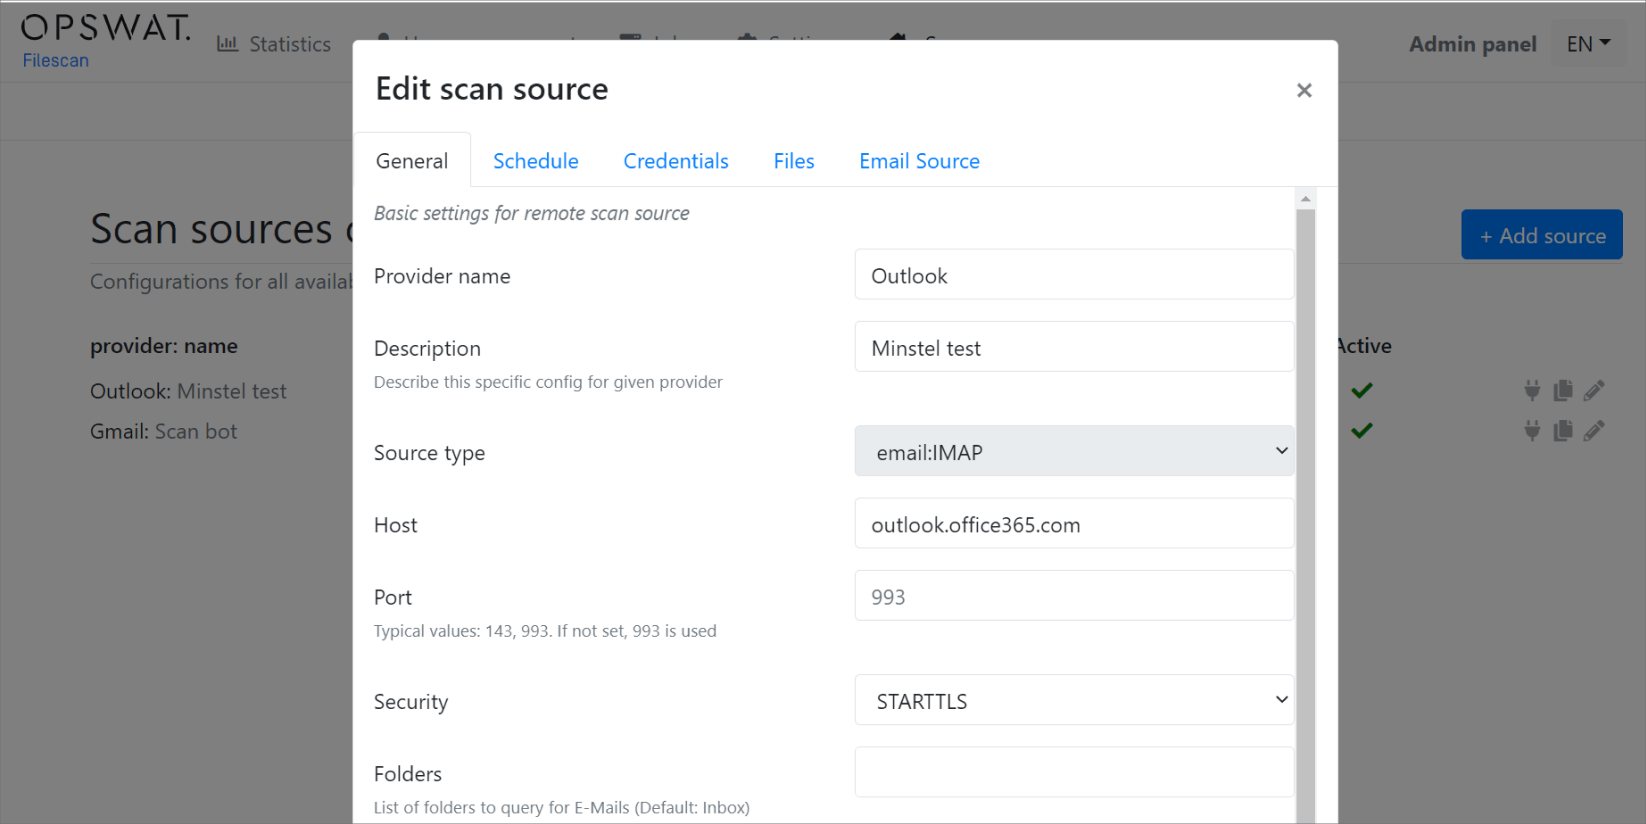Go to the Files tab

click(x=794, y=161)
